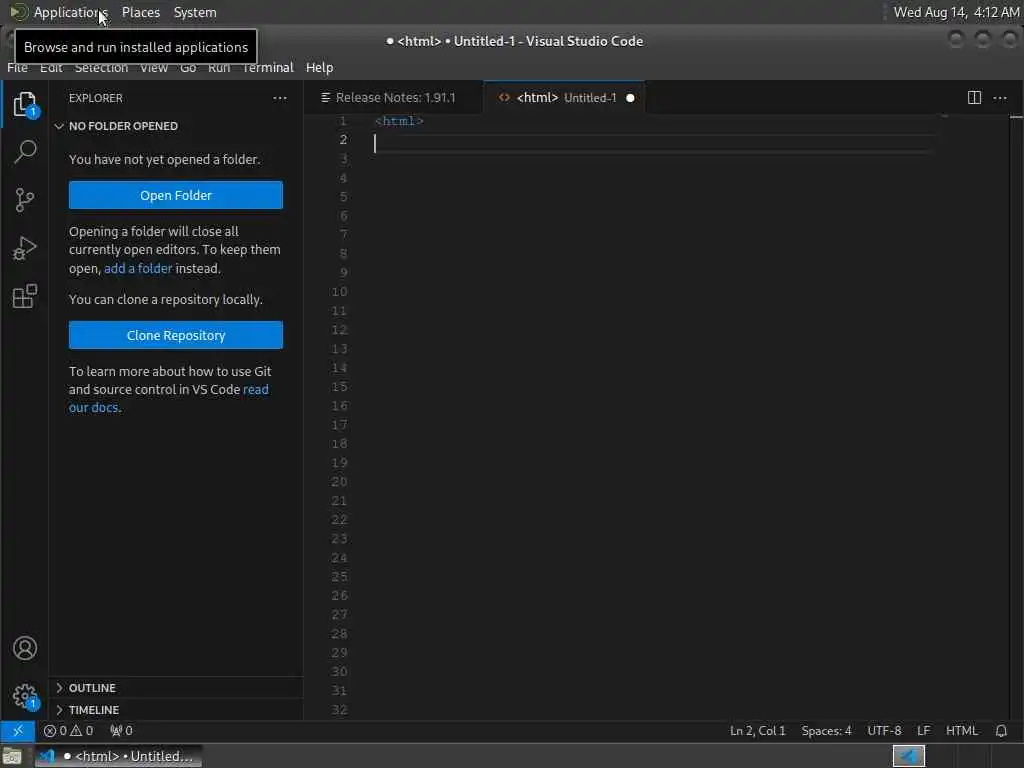Click the Open Folder button
This screenshot has width=1024, height=768.
click(x=176, y=195)
